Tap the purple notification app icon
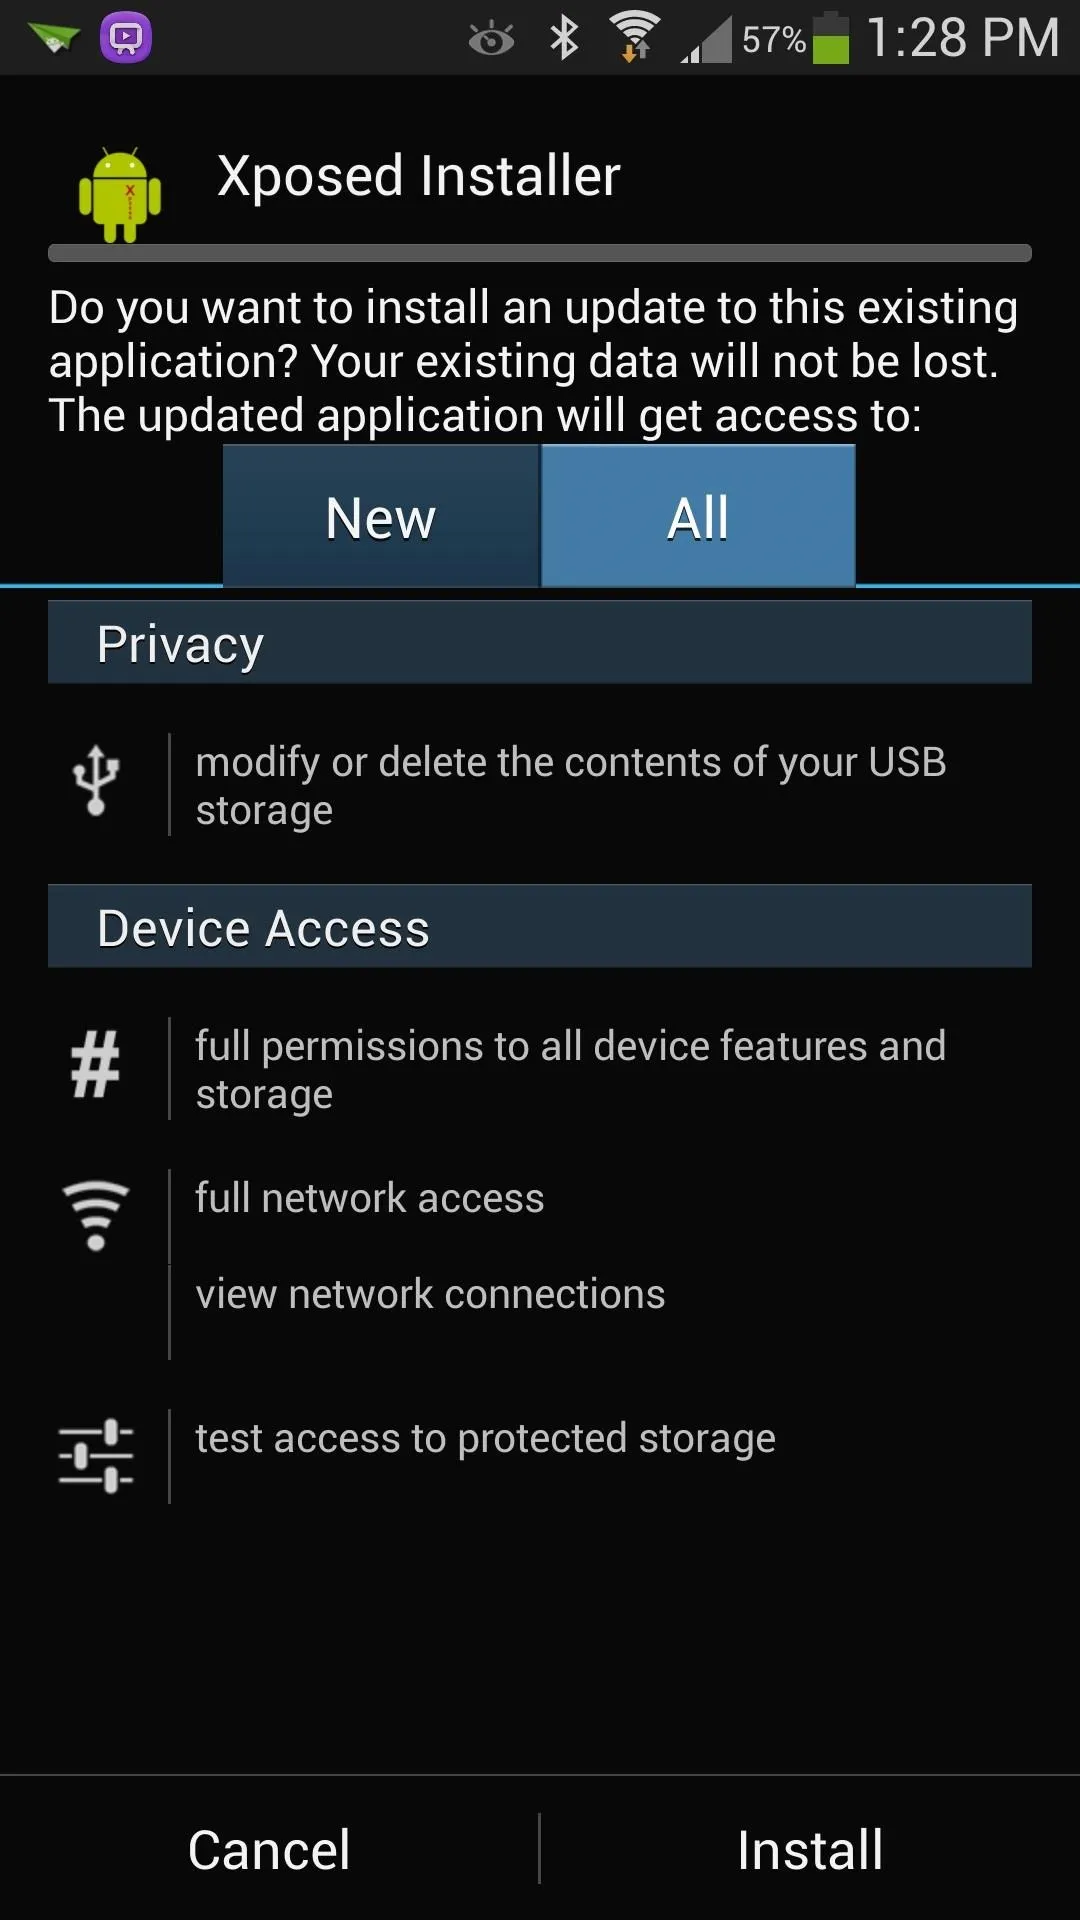This screenshot has height=1920, width=1080. coord(126,38)
